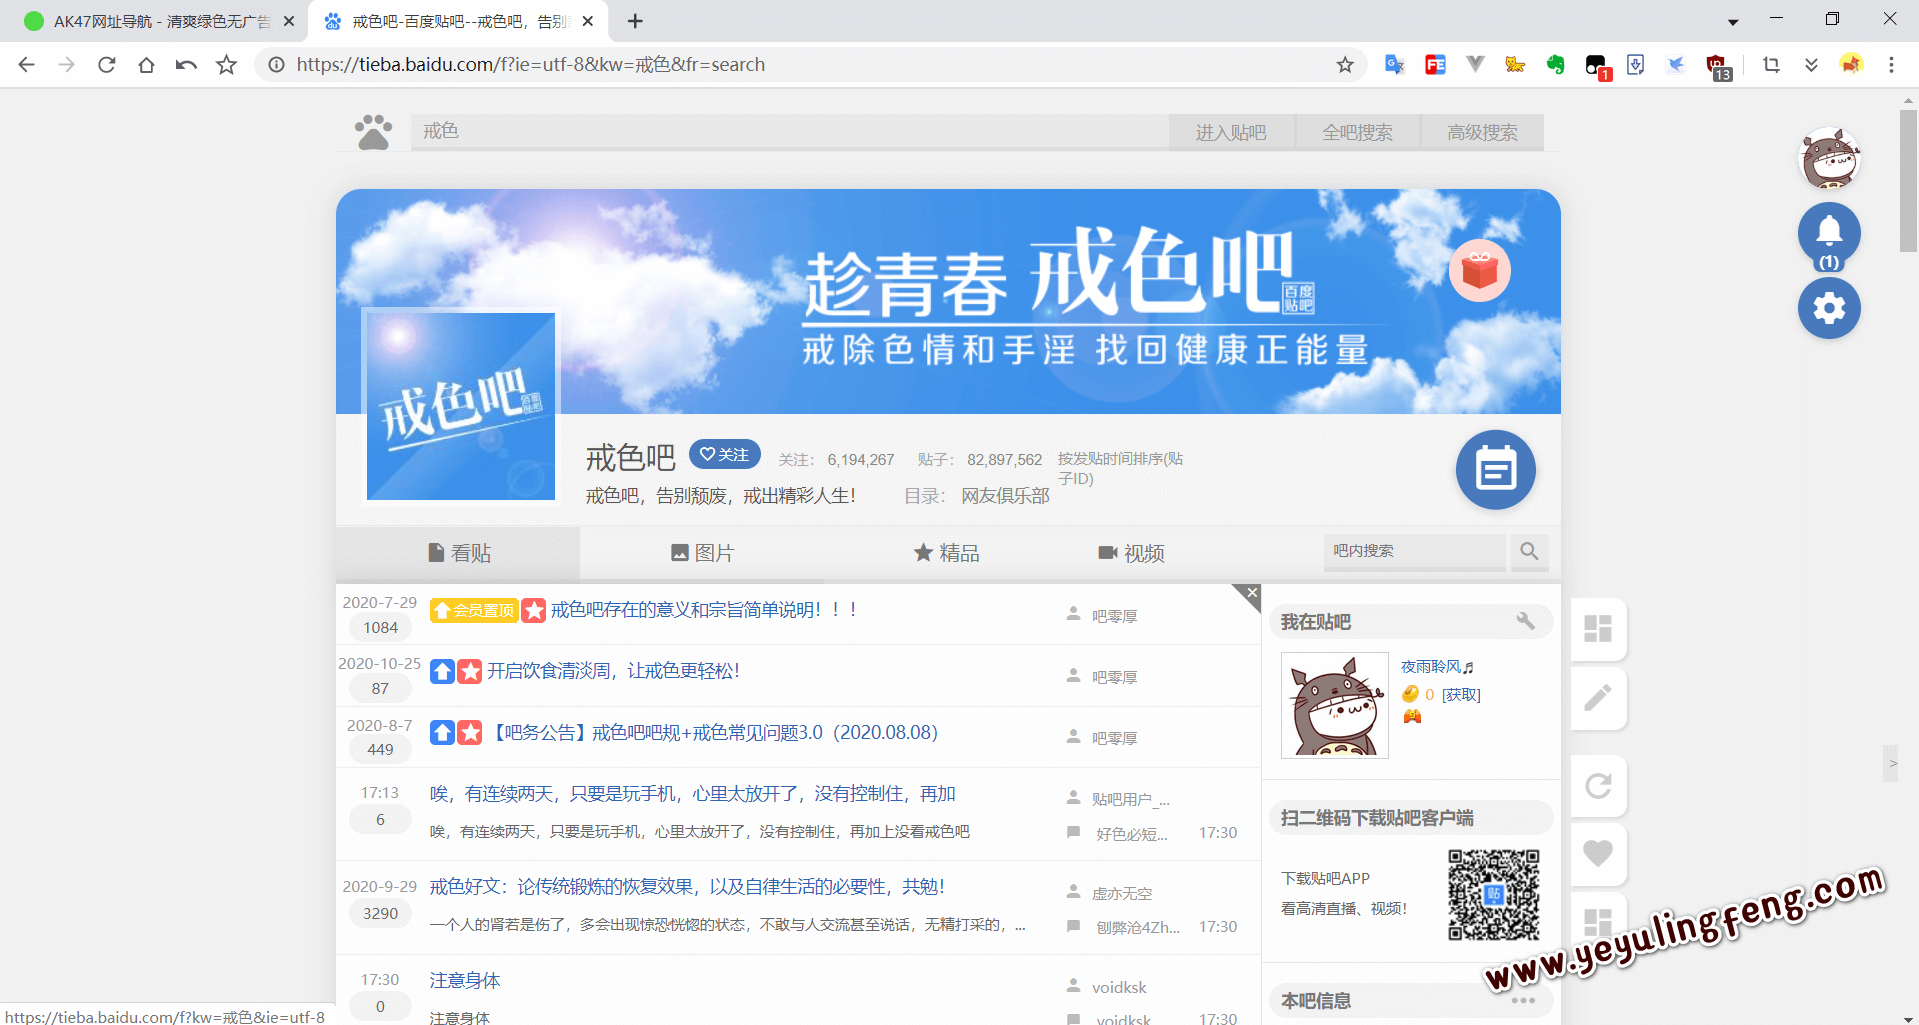The width and height of the screenshot is (1919, 1025).
Task: Click the heart icon in floating toolbar
Action: click(1598, 853)
